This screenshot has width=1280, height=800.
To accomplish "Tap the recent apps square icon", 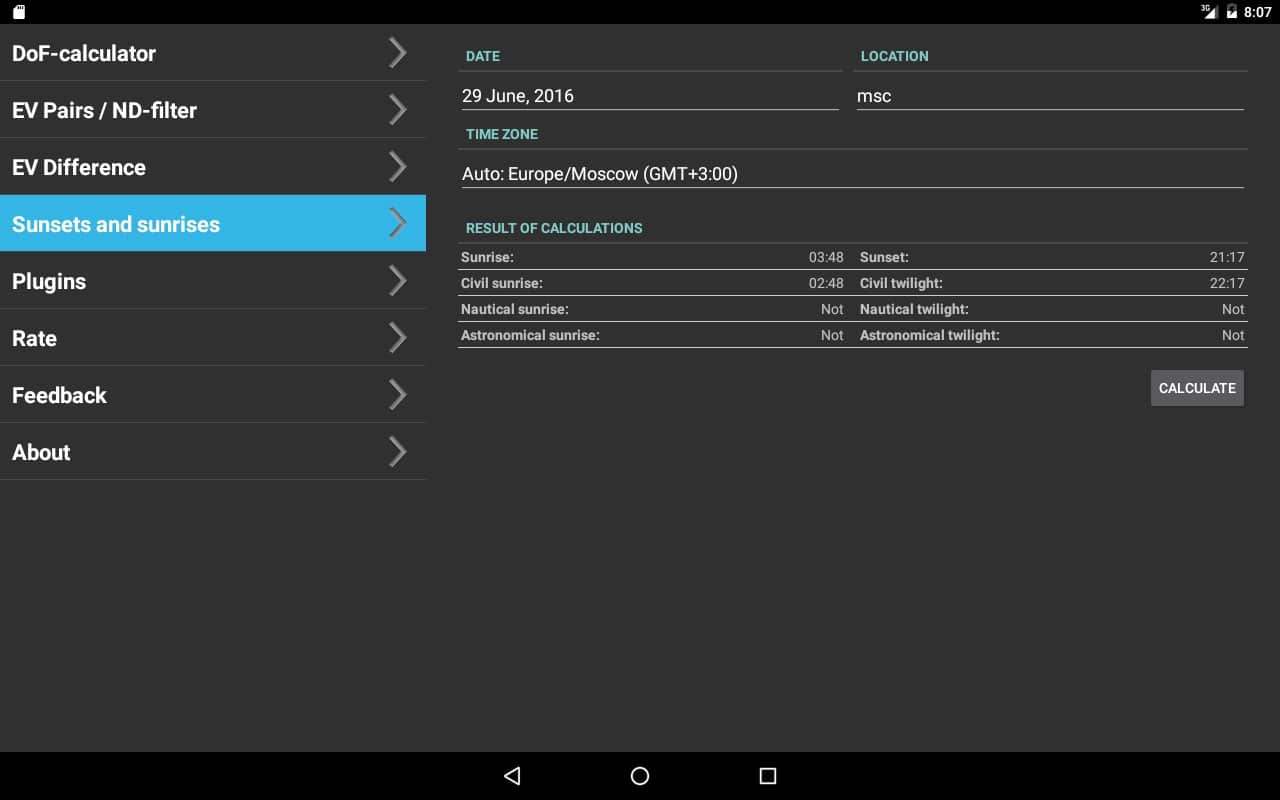I will pyautogui.click(x=768, y=776).
